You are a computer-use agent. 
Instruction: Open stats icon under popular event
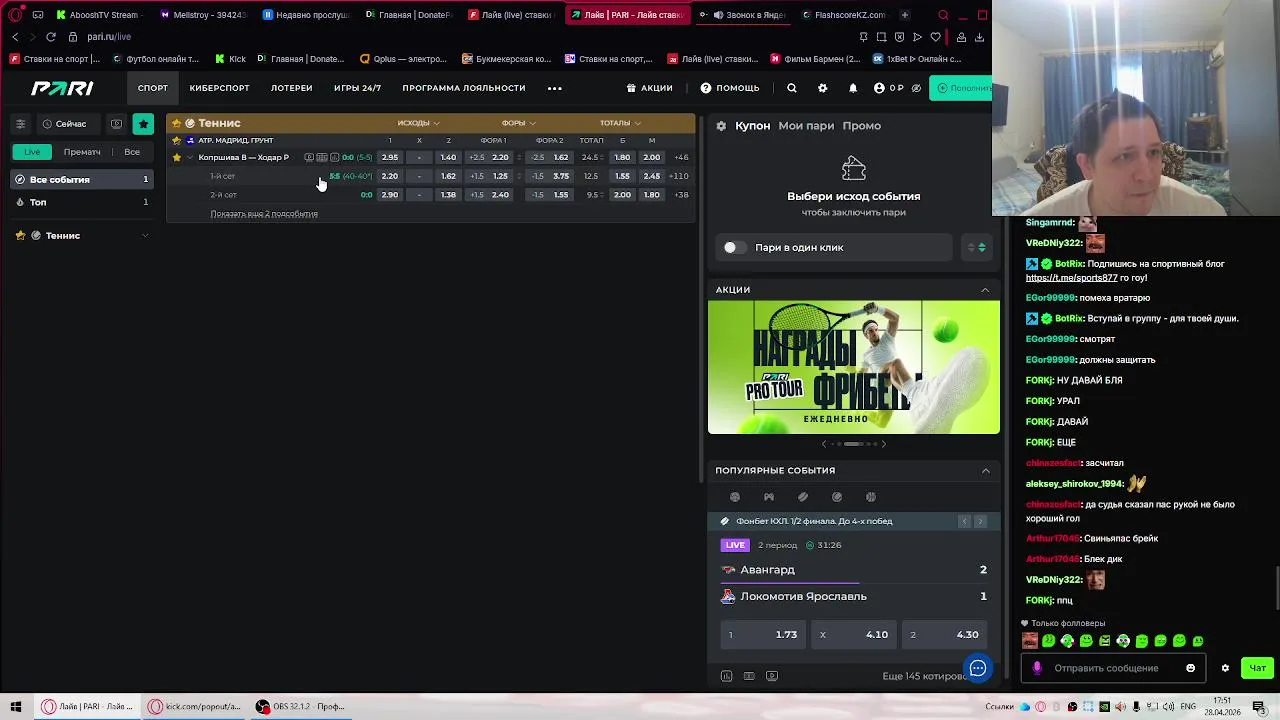[727, 676]
